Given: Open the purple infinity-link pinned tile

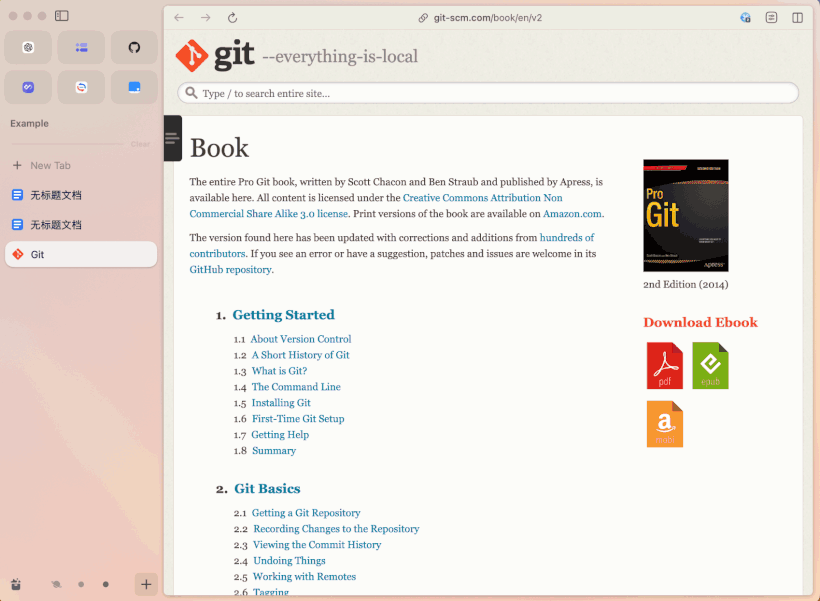Looking at the screenshot, I should (x=28, y=87).
